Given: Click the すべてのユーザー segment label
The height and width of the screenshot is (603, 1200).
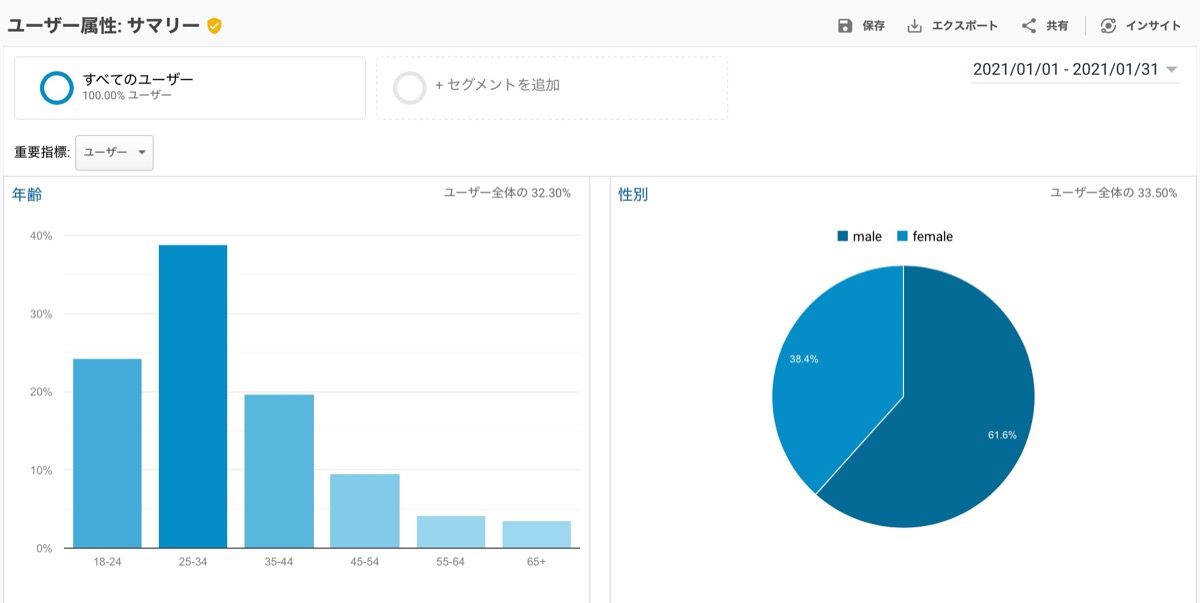Looking at the screenshot, I should (x=138, y=79).
